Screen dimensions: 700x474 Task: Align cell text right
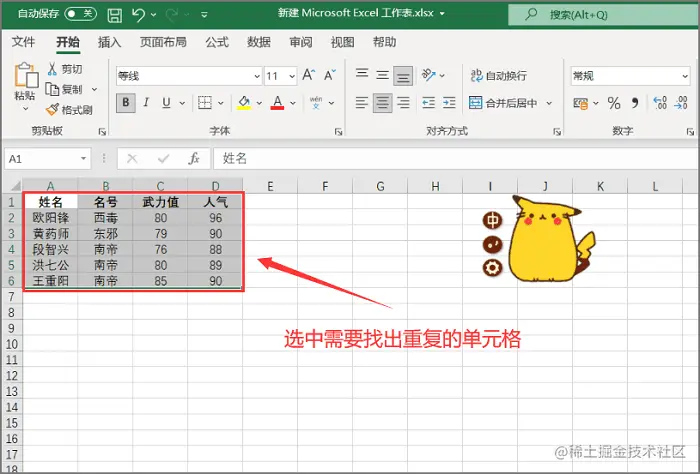coord(403,103)
